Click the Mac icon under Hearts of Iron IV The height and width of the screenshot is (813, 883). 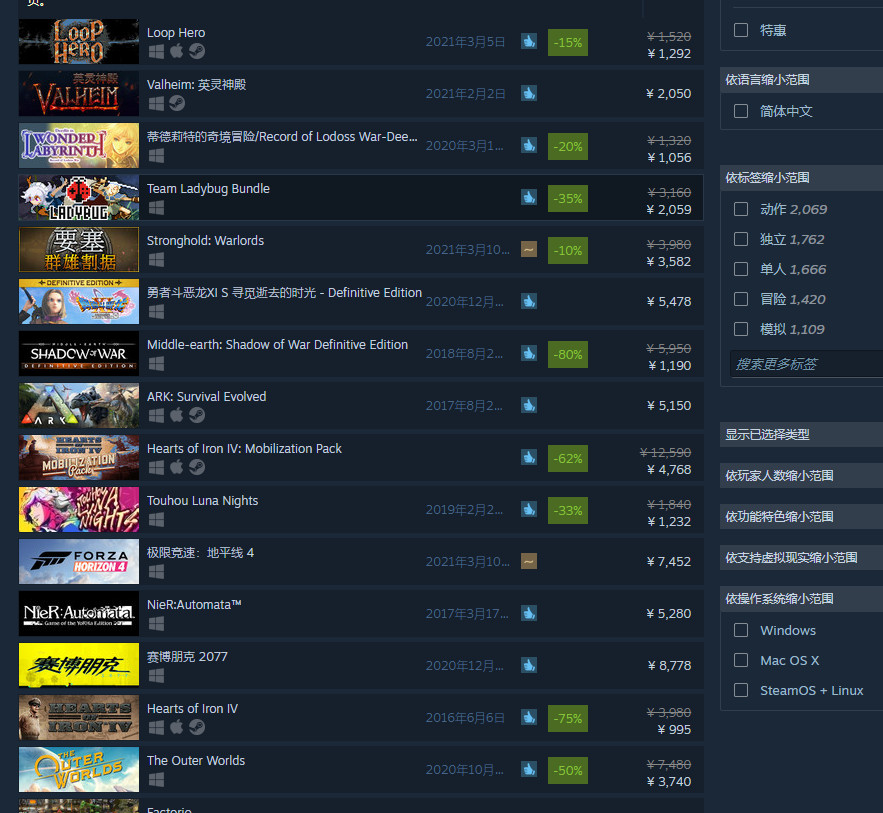click(x=177, y=727)
